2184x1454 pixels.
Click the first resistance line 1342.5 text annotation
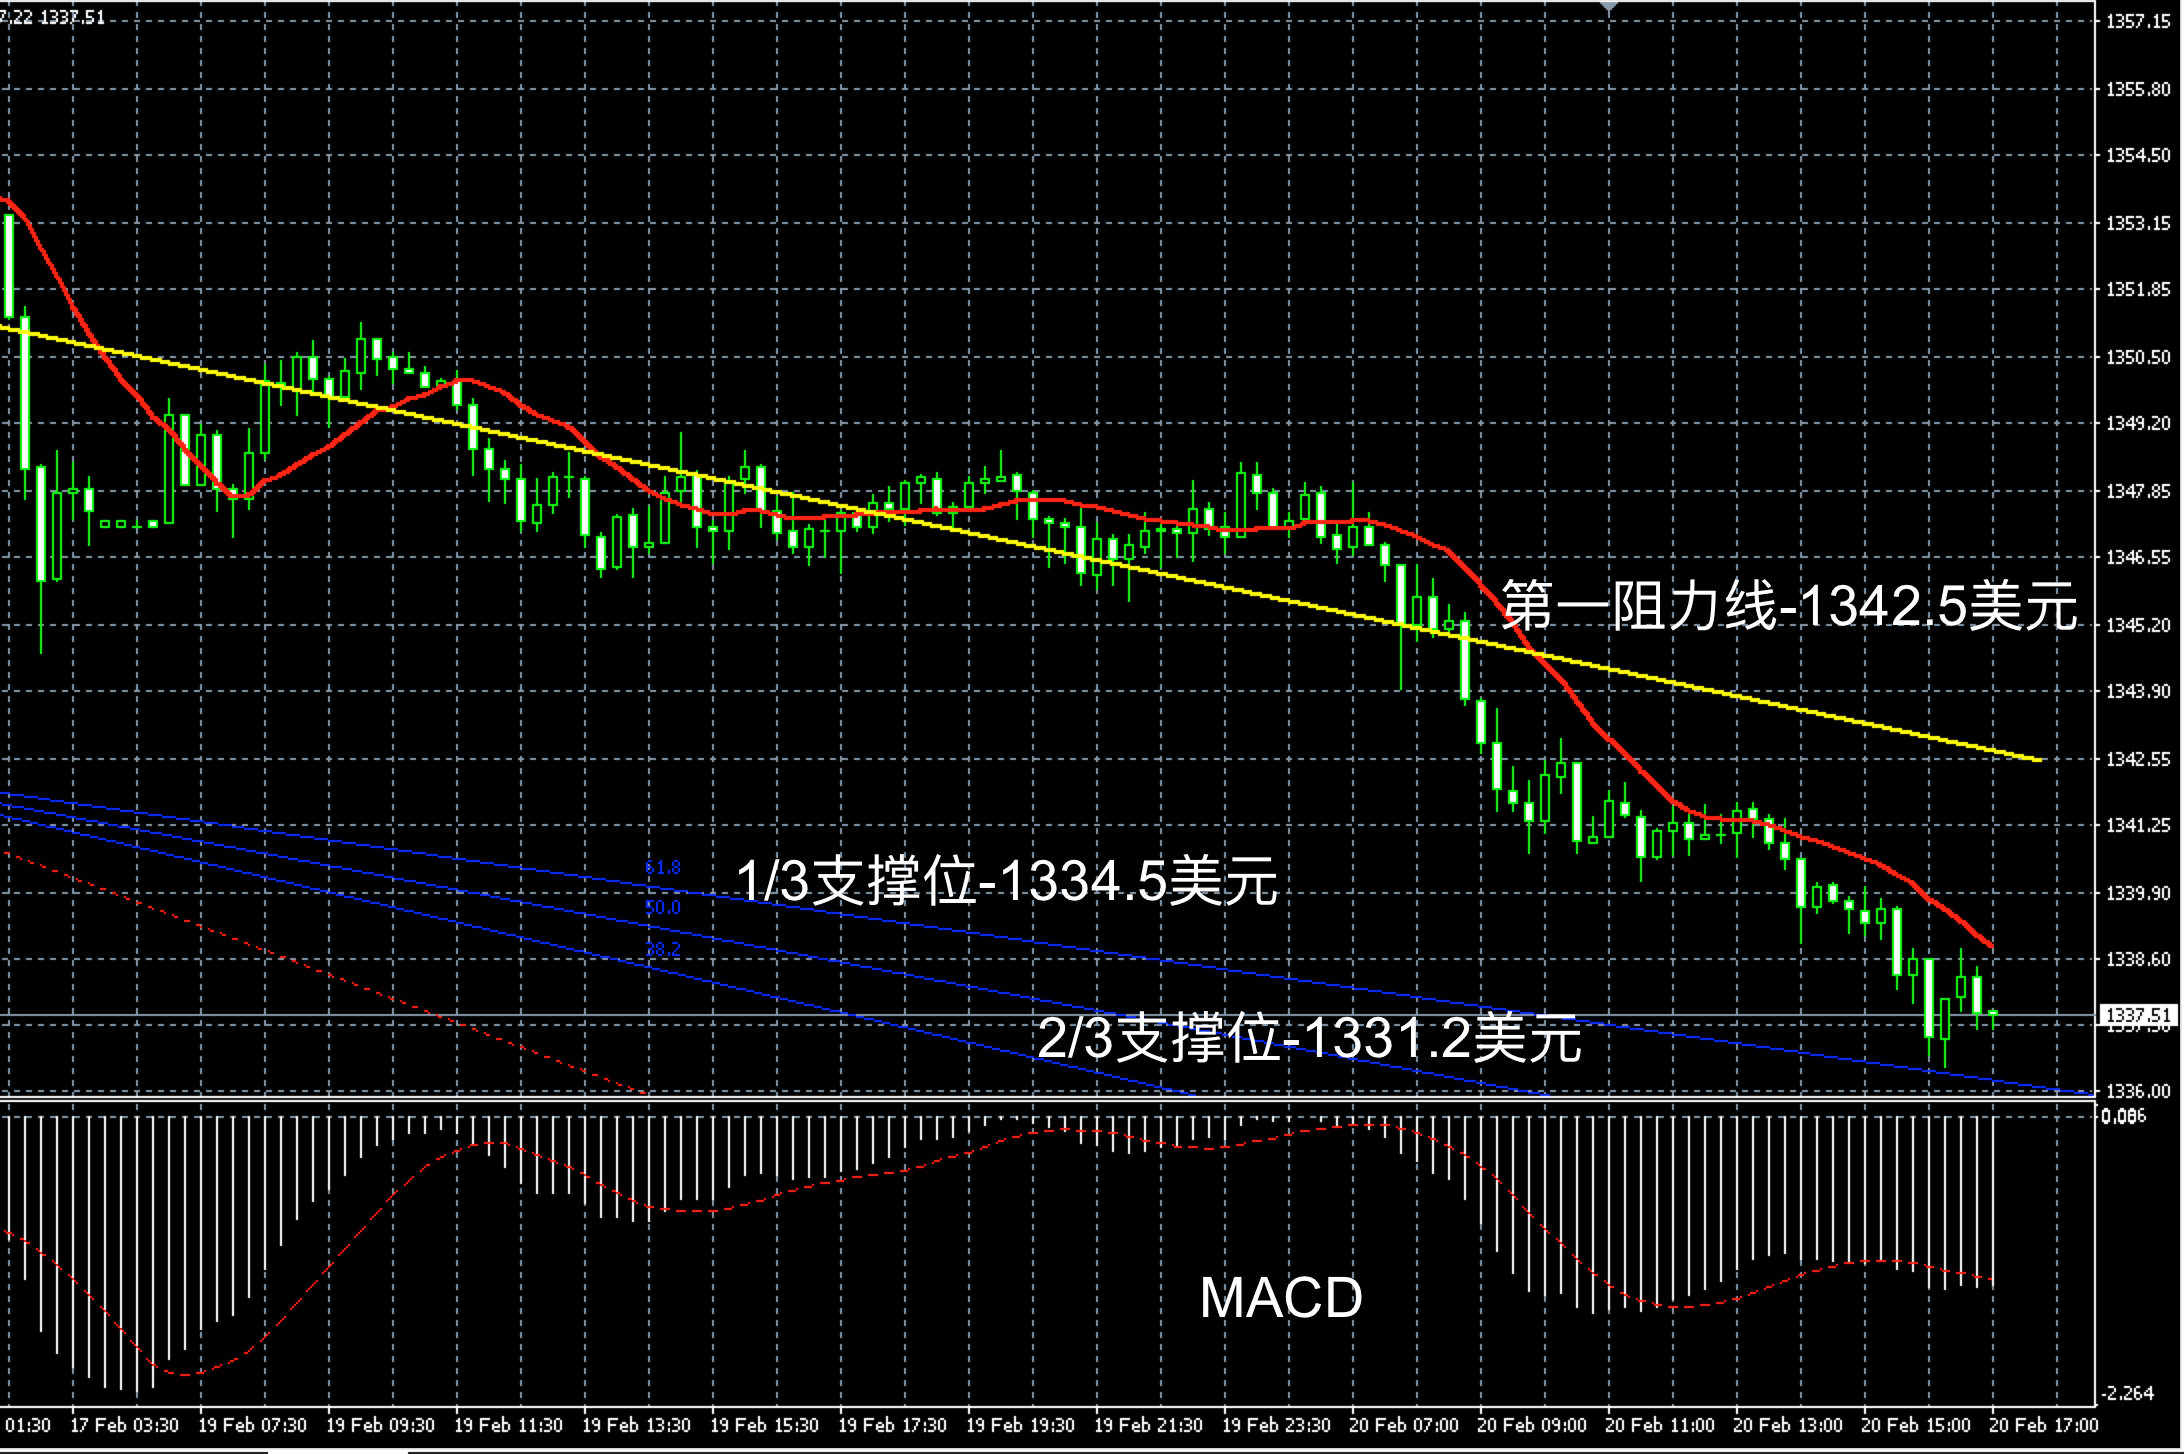(x=1789, y=606)
